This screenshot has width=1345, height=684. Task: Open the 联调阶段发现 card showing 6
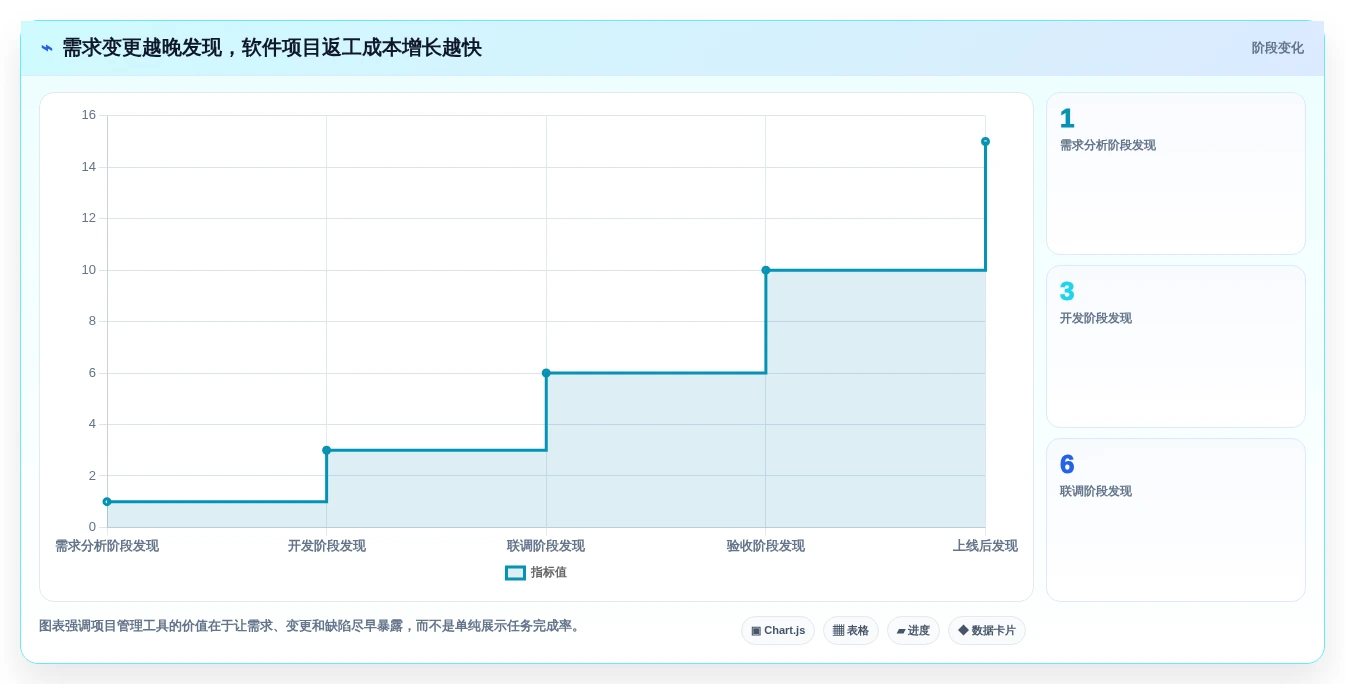(x=1176, y=520)
